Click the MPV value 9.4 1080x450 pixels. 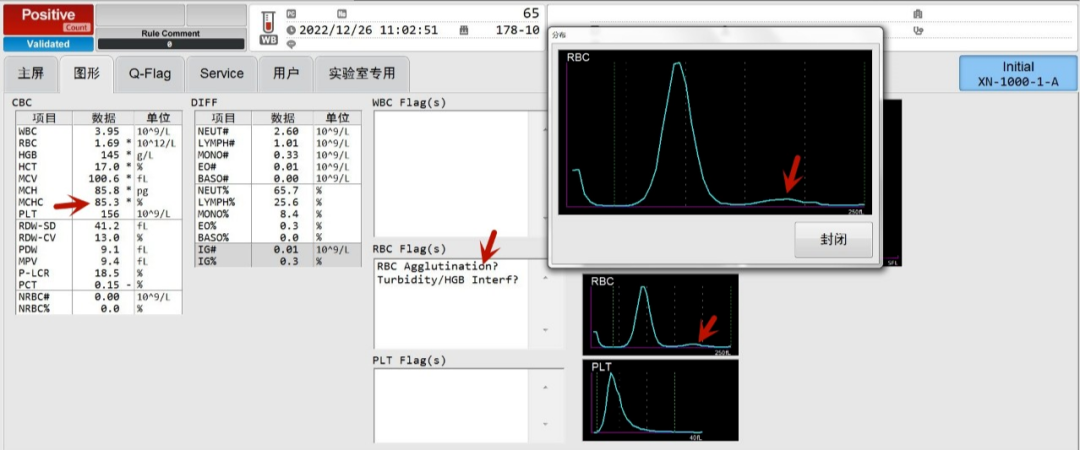110,261
